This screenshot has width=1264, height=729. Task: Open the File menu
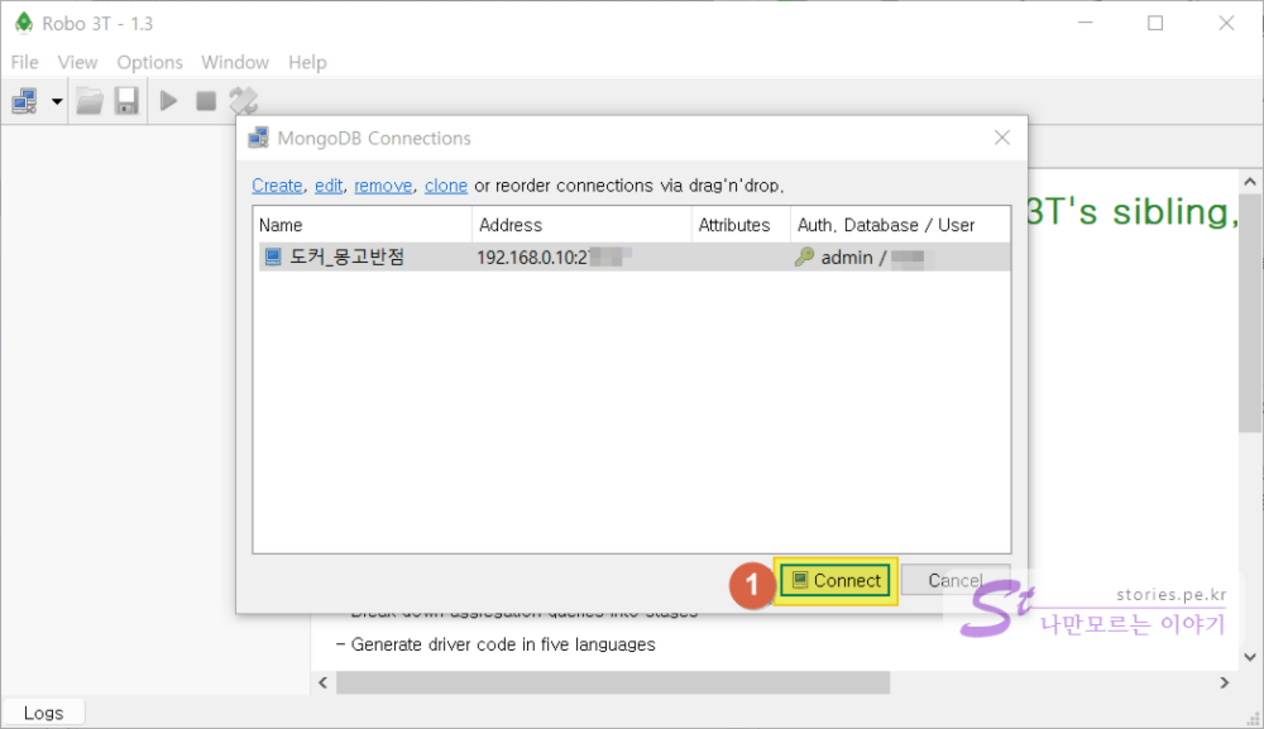click(x=24, y=62)
